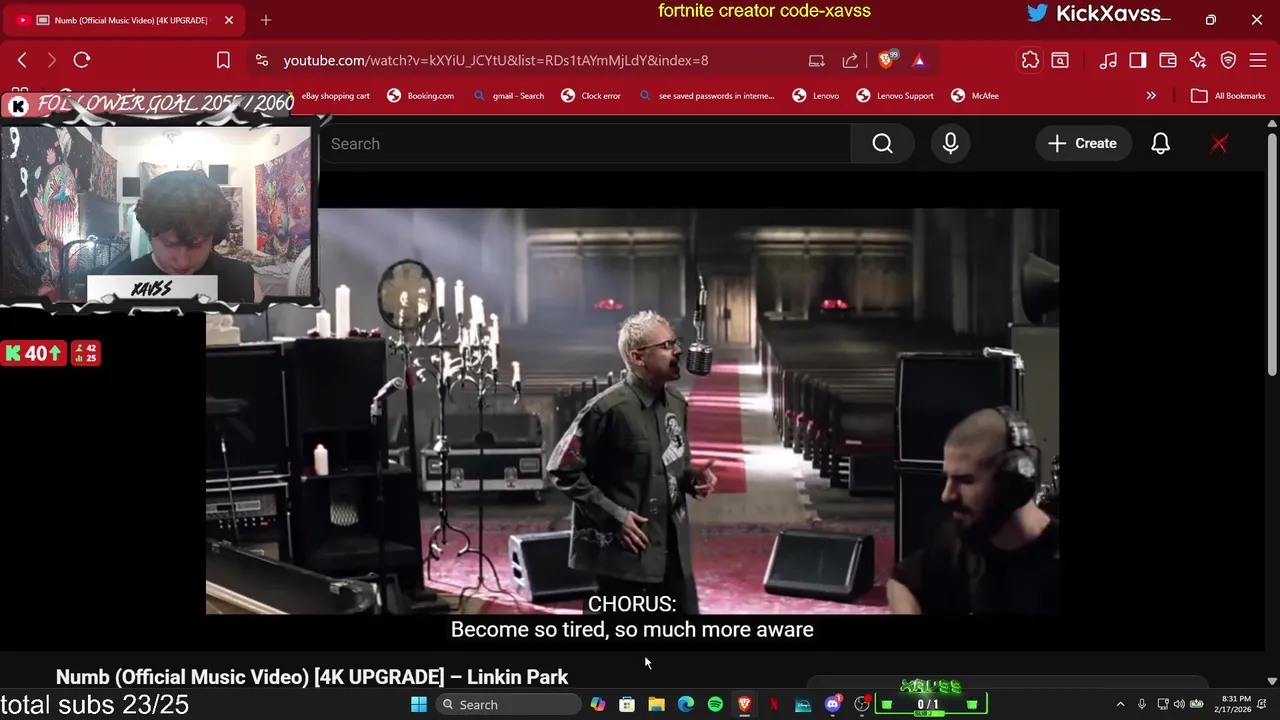Go back to the previous page
This screenshot has width=1280, height=720.
(22, 60)
